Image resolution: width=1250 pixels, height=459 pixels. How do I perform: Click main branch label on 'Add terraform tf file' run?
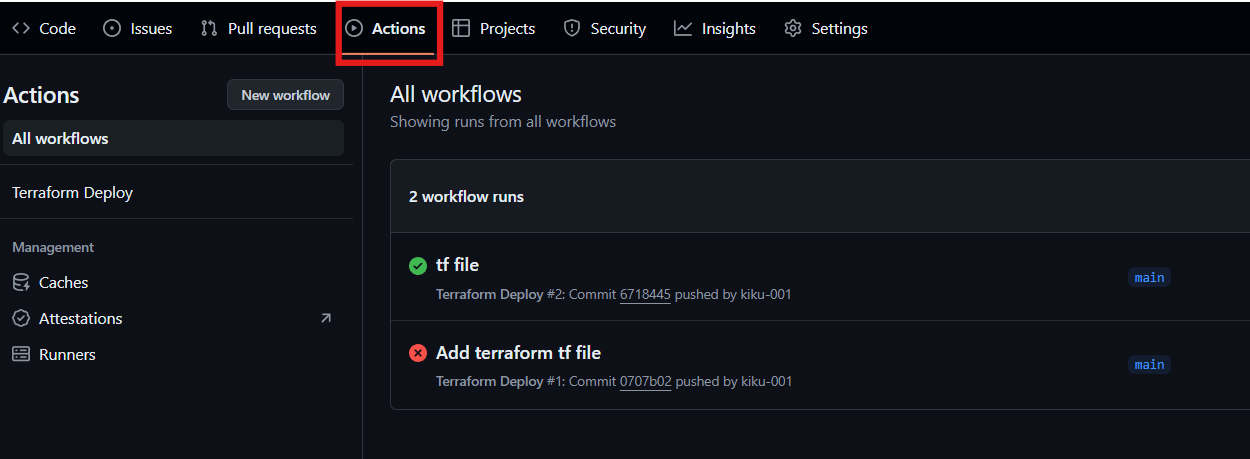(1149, 365)
